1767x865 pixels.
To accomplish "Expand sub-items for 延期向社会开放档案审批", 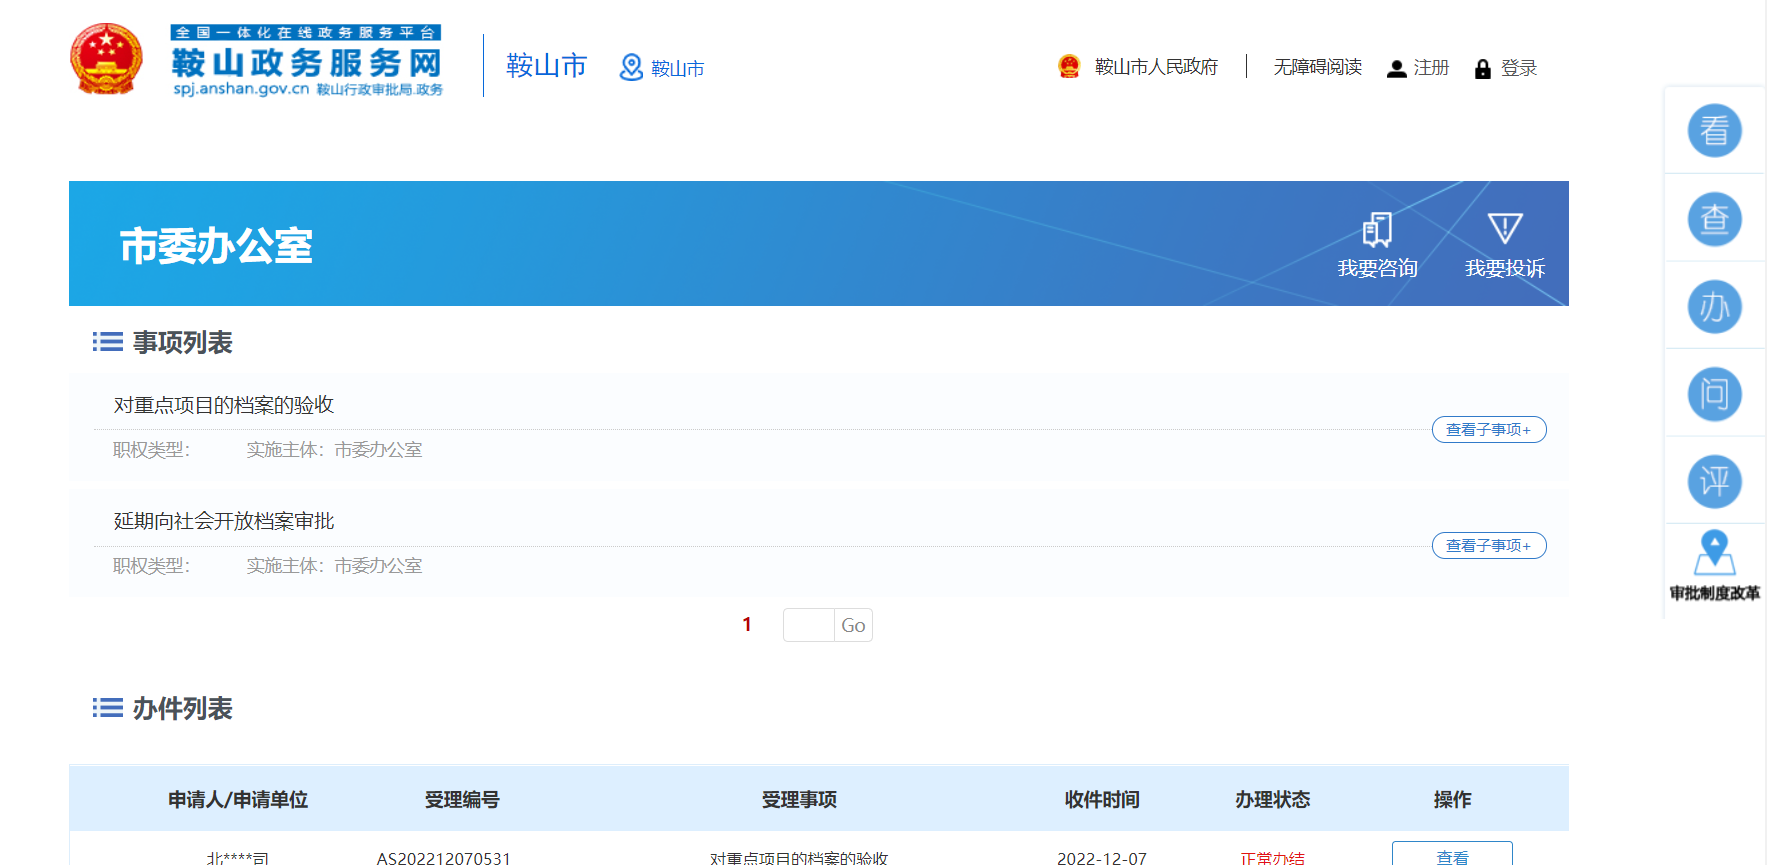I will 1488,546.
